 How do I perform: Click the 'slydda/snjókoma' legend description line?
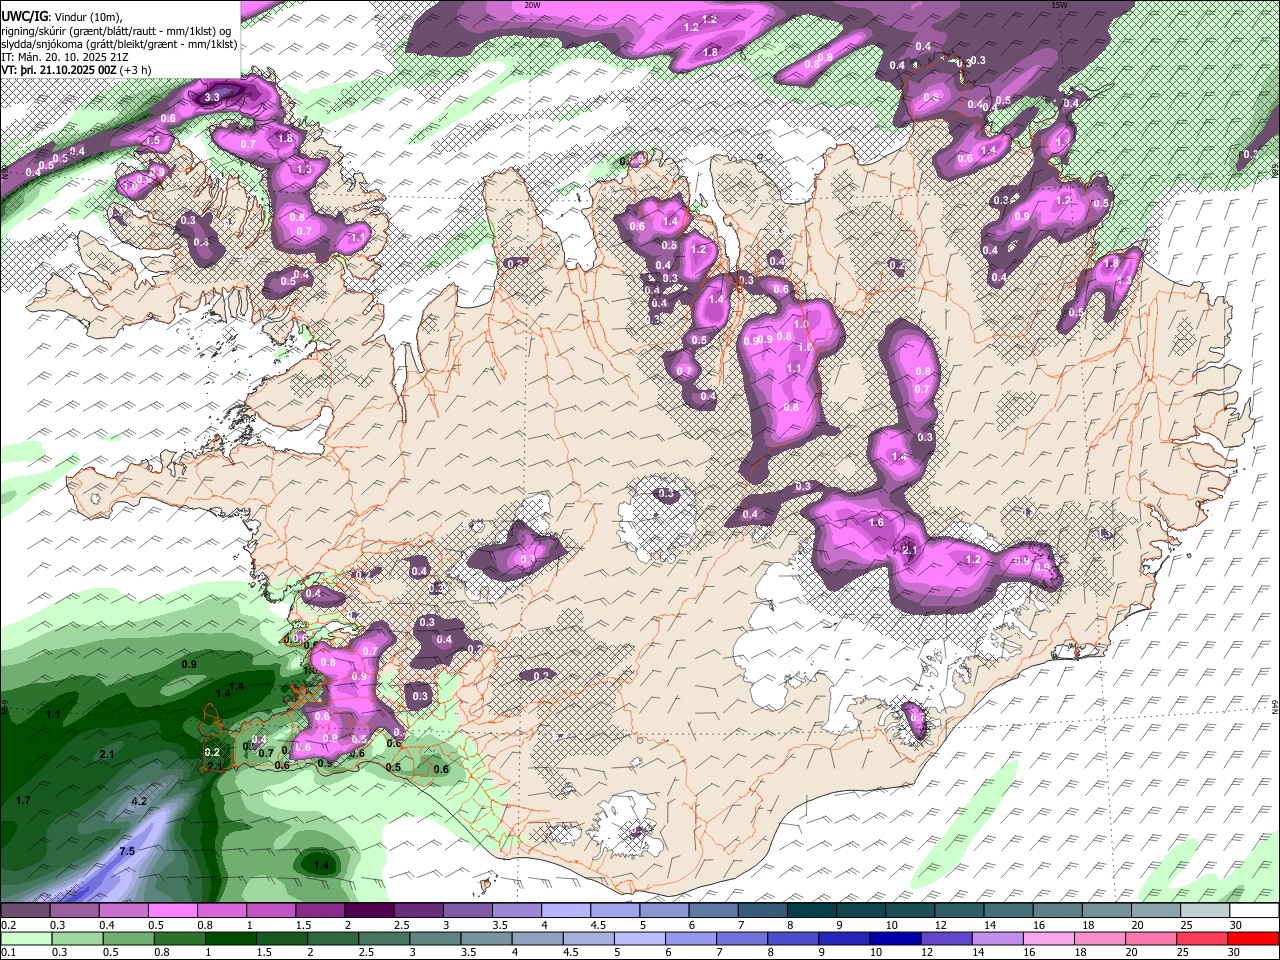[x=119, y=43]
